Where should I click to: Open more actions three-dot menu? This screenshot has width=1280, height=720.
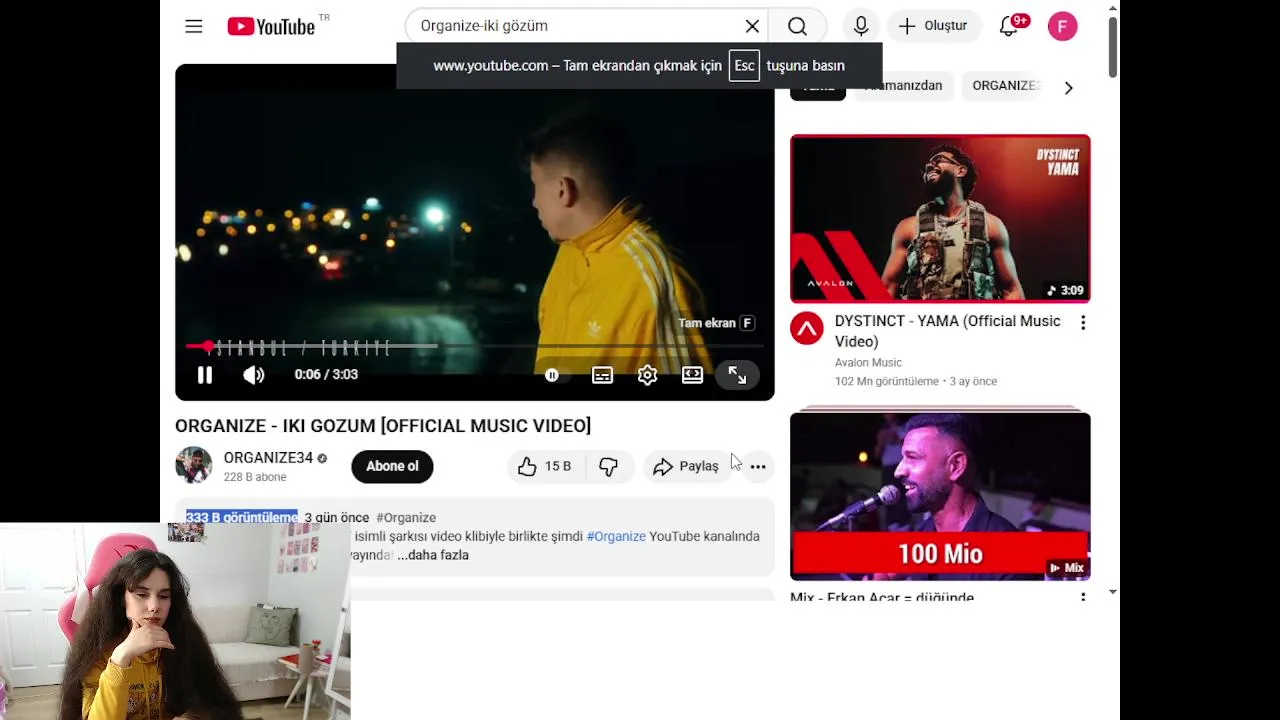coord(758,466)
